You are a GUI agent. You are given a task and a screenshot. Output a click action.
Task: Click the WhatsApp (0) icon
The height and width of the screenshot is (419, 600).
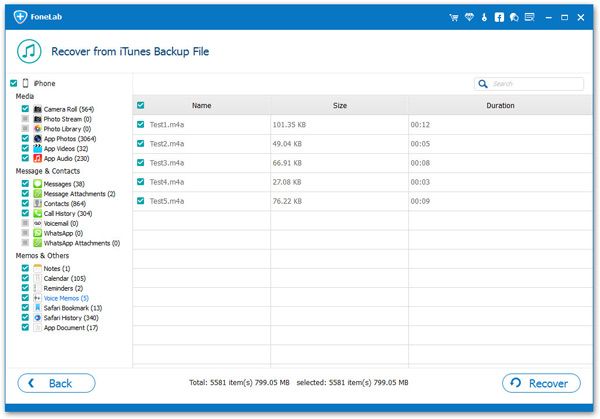point(38,233)
